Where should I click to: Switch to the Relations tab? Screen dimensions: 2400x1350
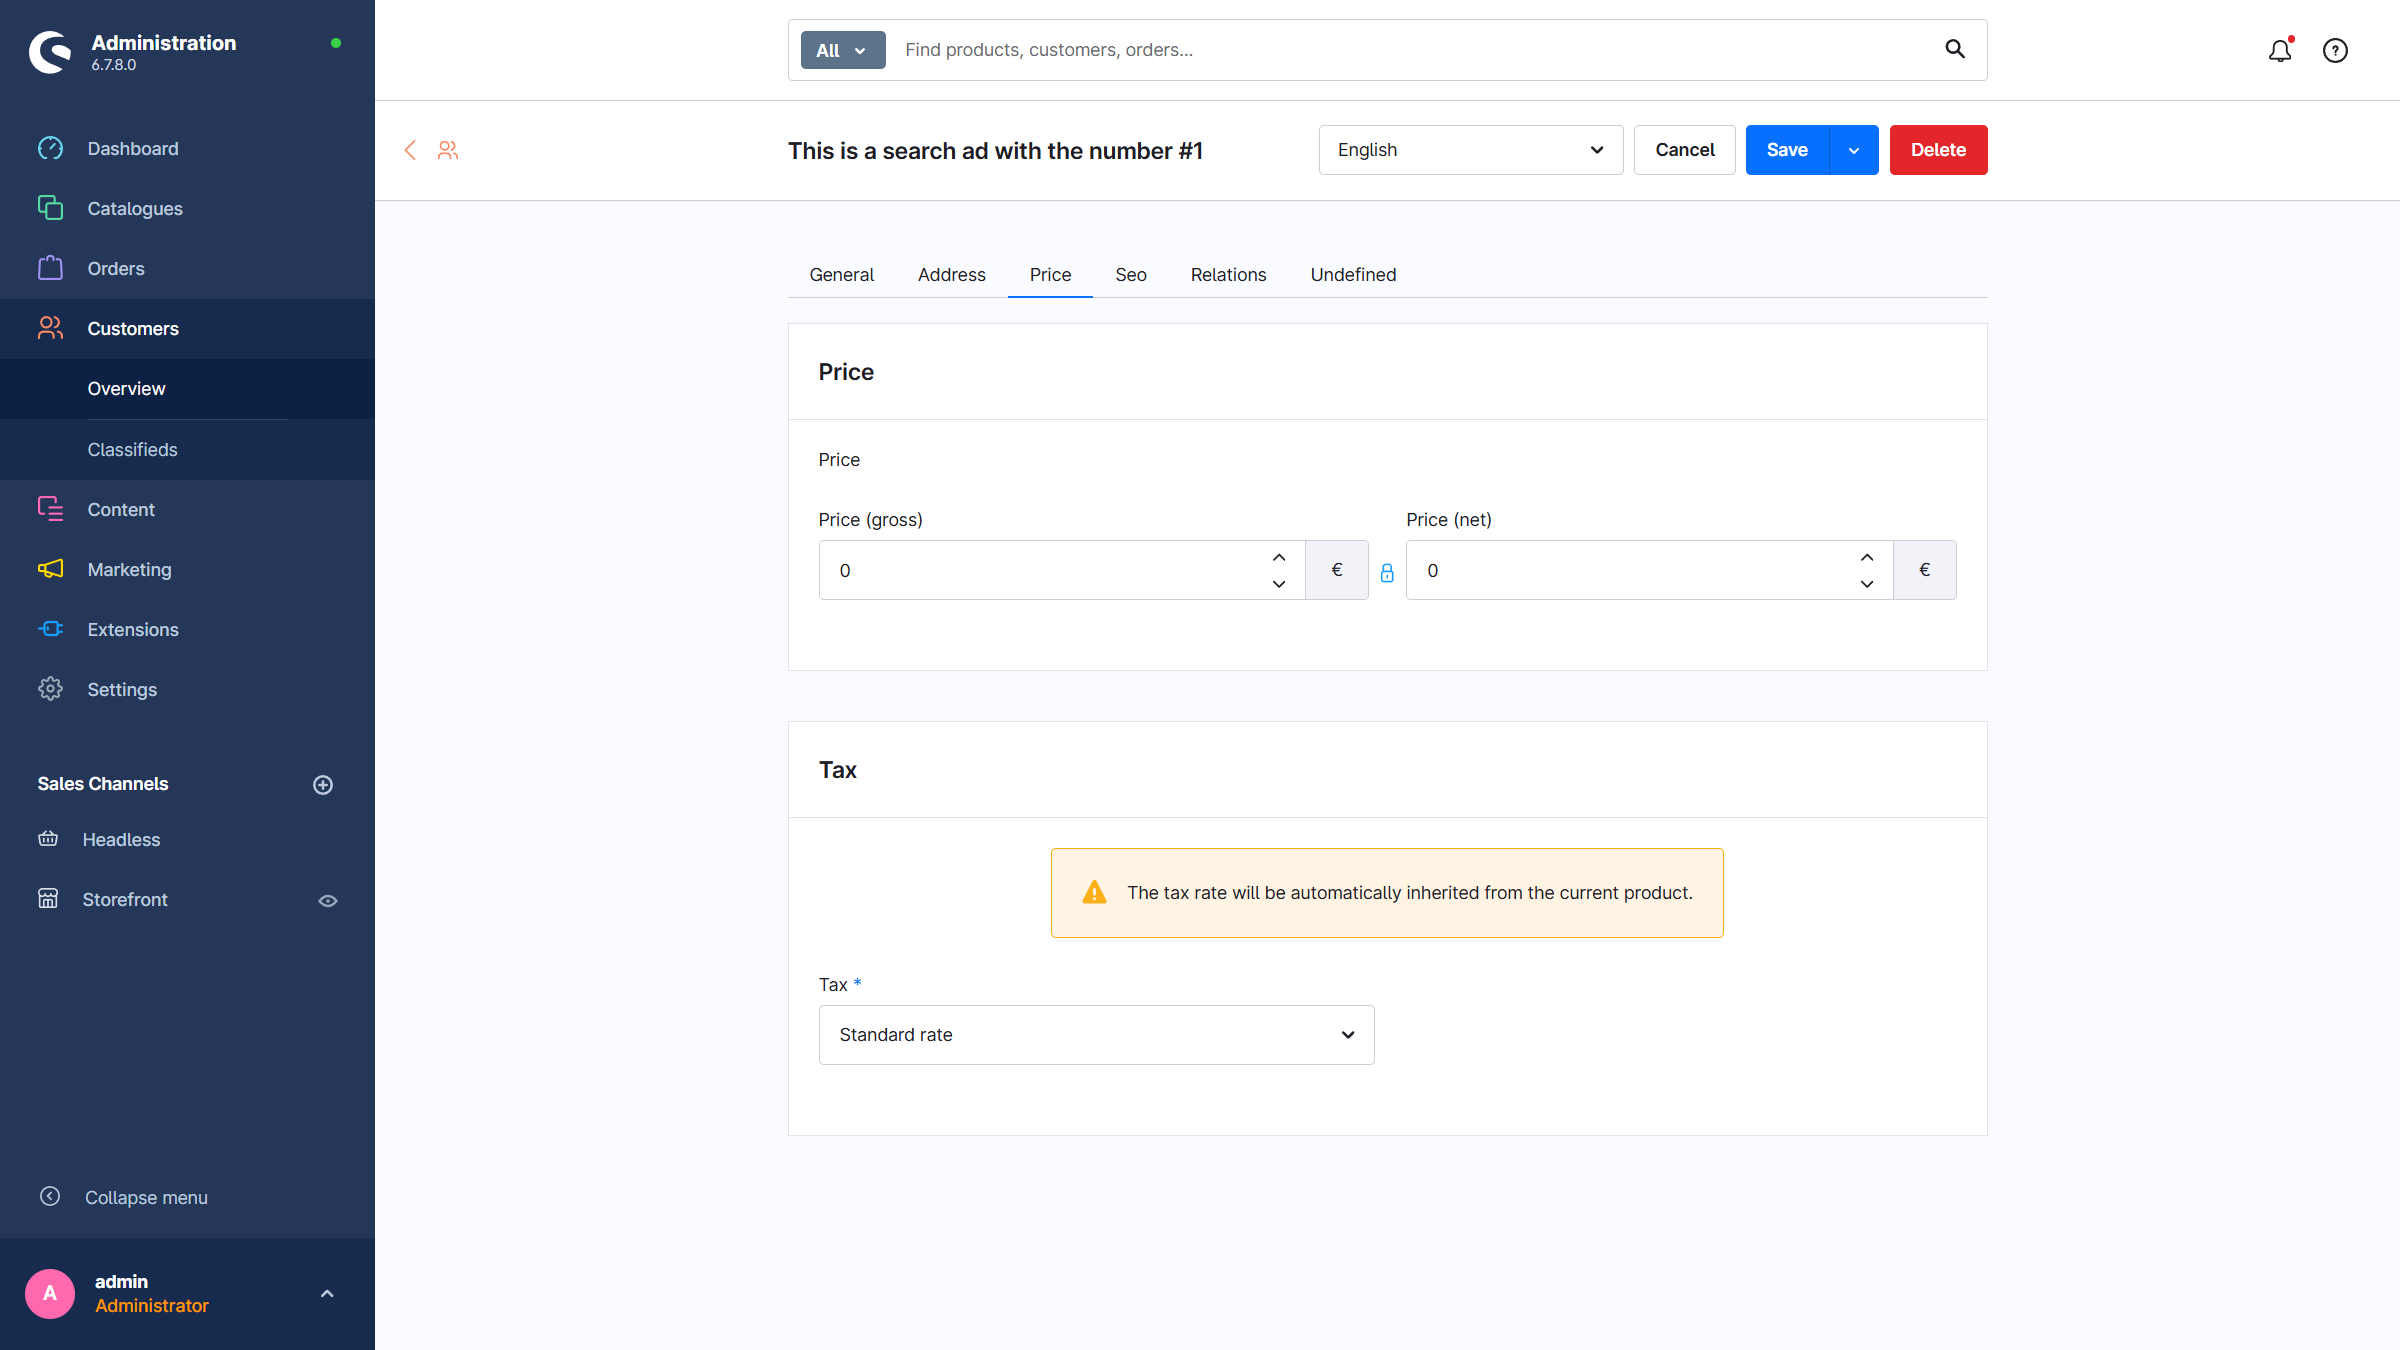[1228, 275]
